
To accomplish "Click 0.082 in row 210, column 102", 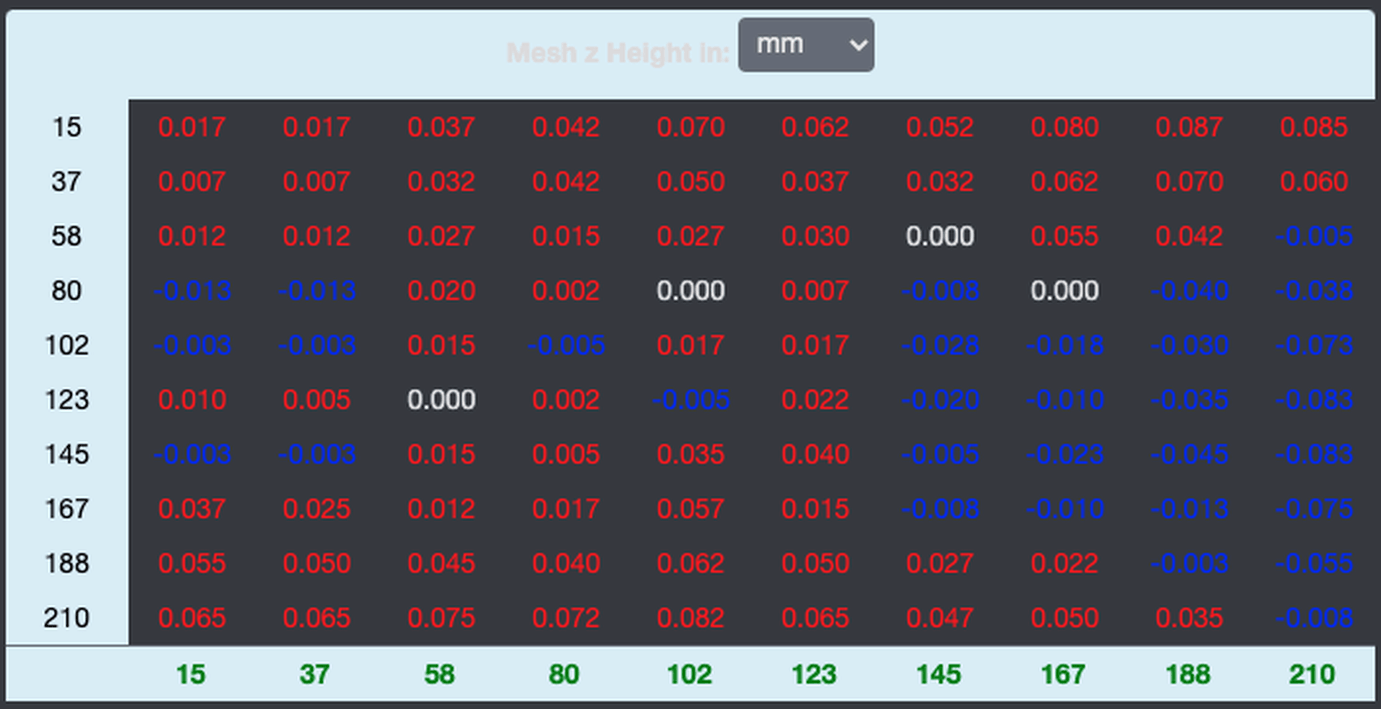I will point(691,618).
